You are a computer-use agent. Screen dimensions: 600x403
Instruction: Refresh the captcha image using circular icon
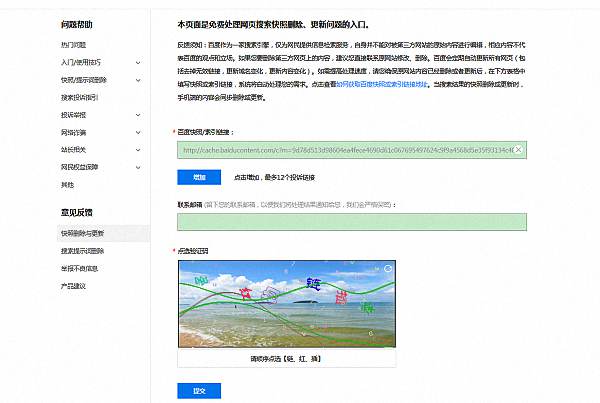(388, 269)
